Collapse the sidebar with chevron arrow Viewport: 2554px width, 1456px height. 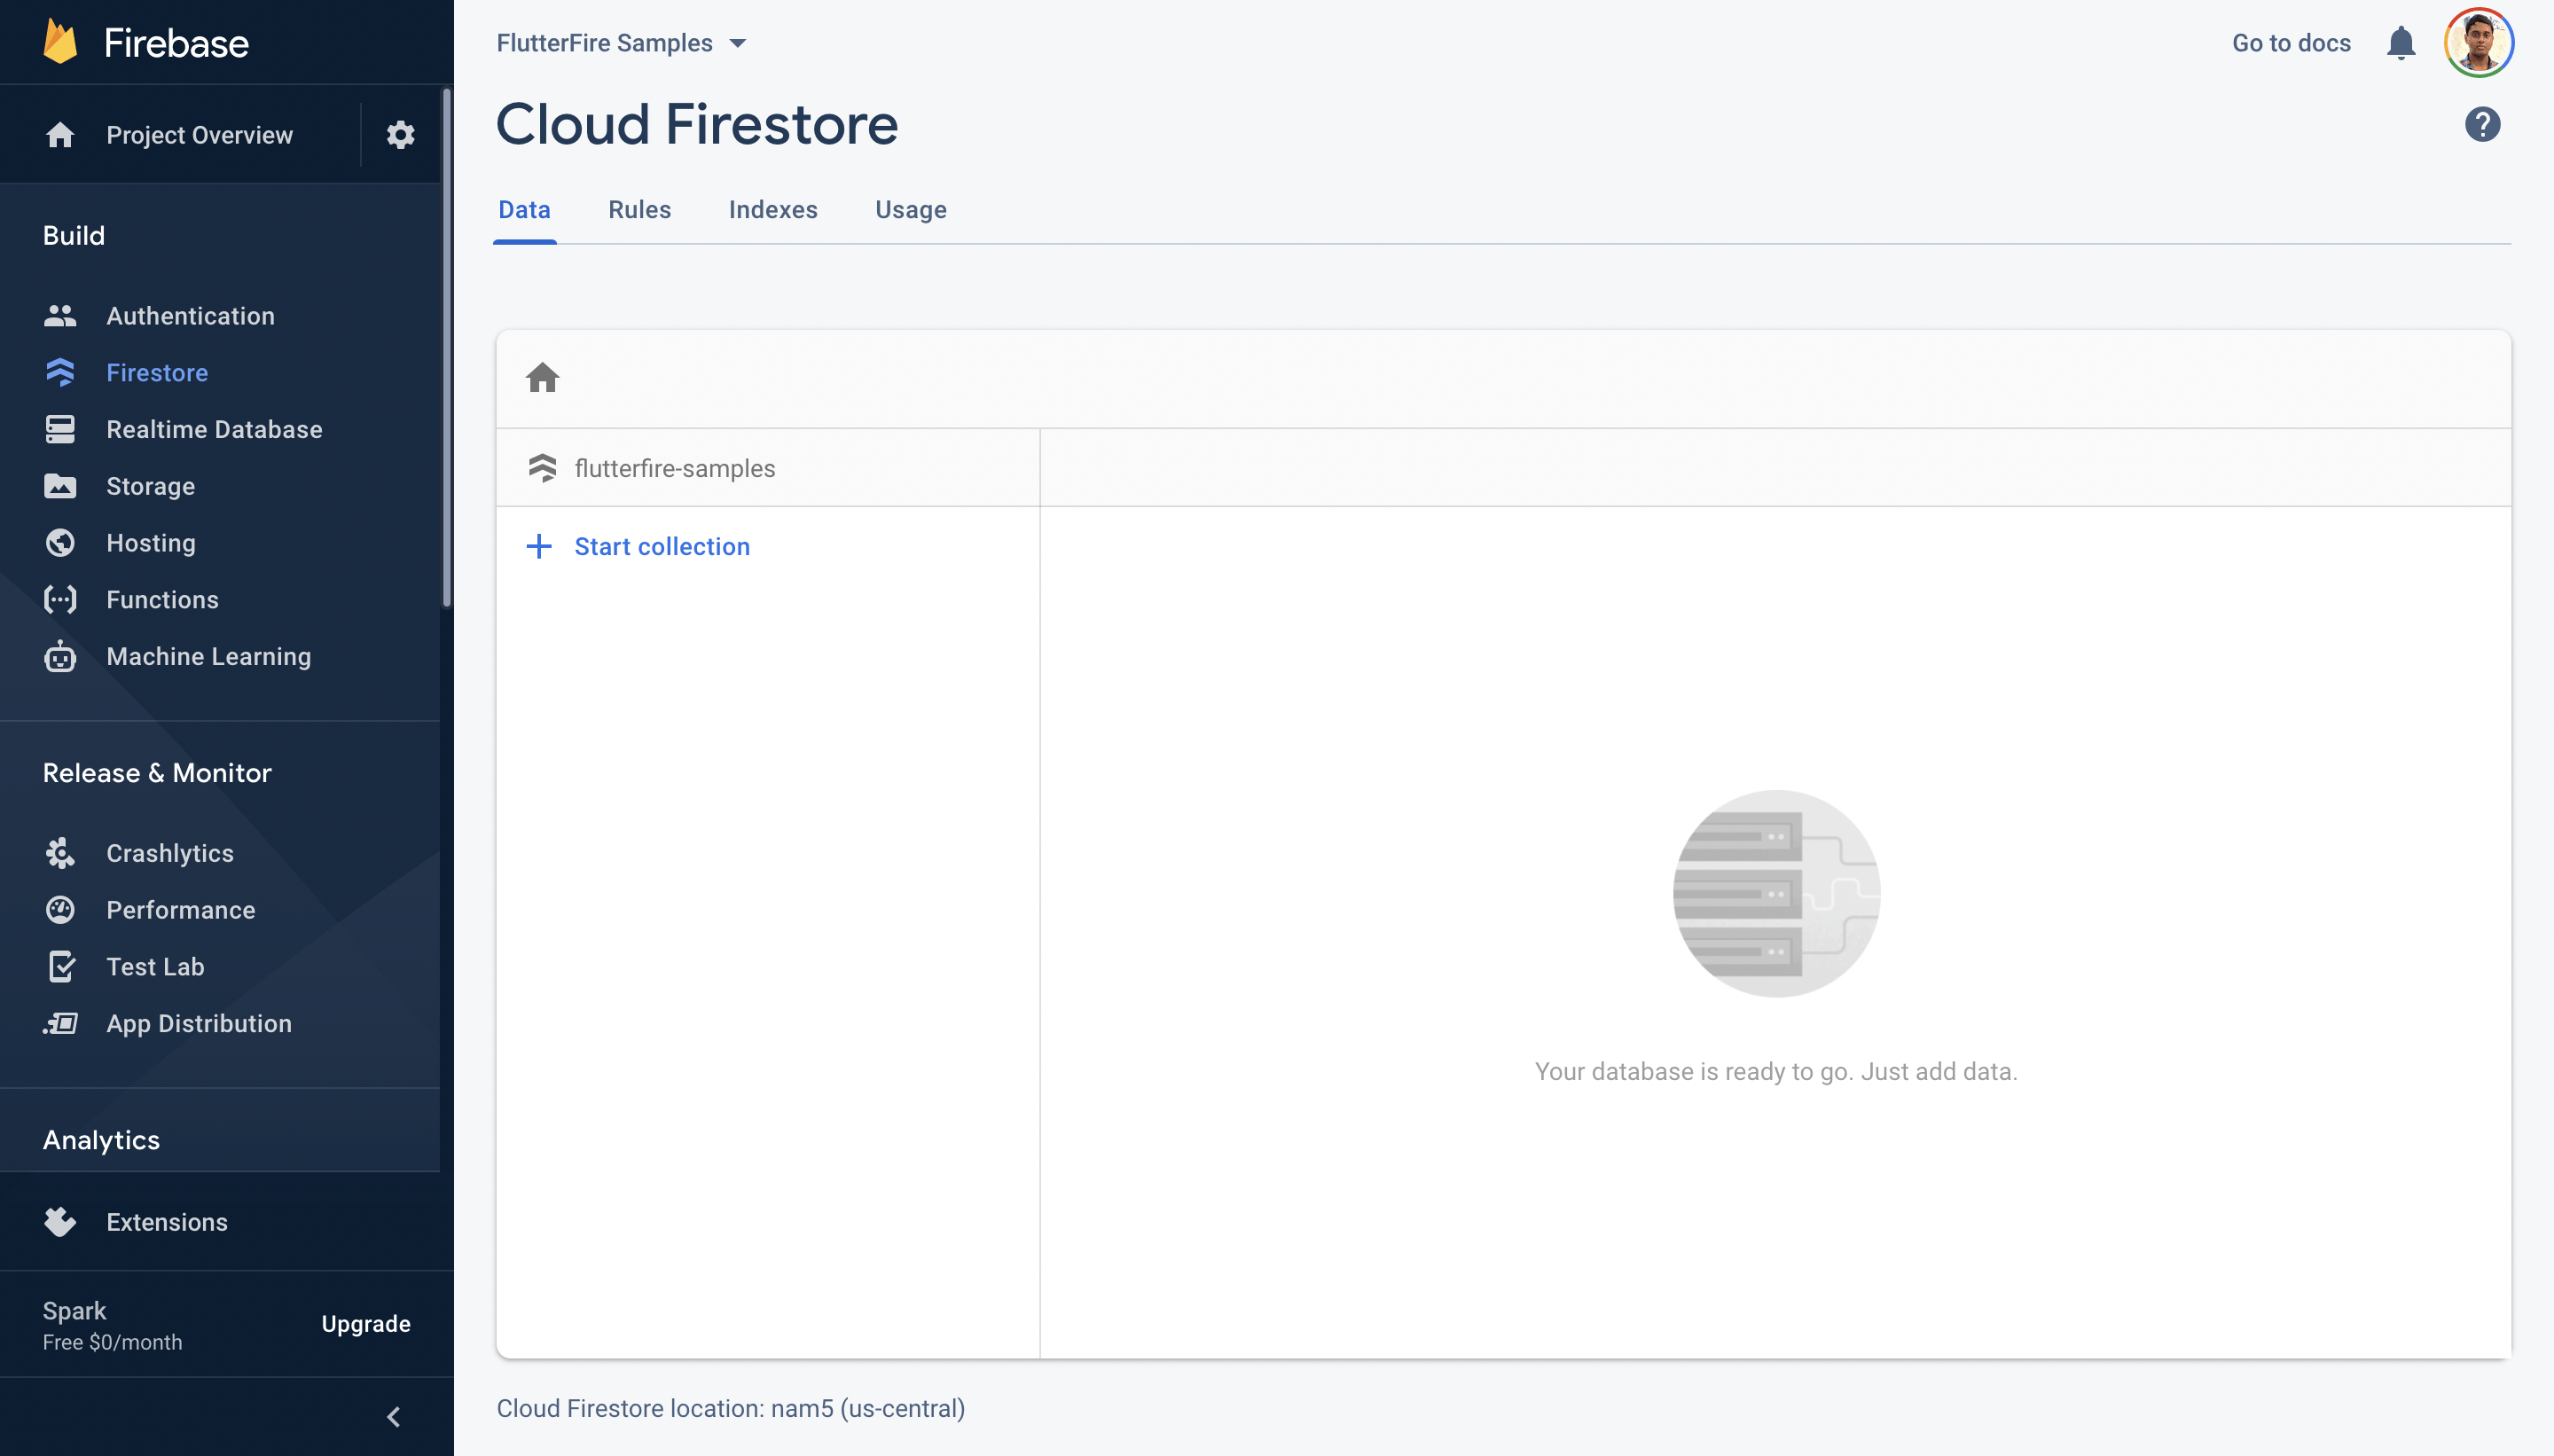(393, 1417)
